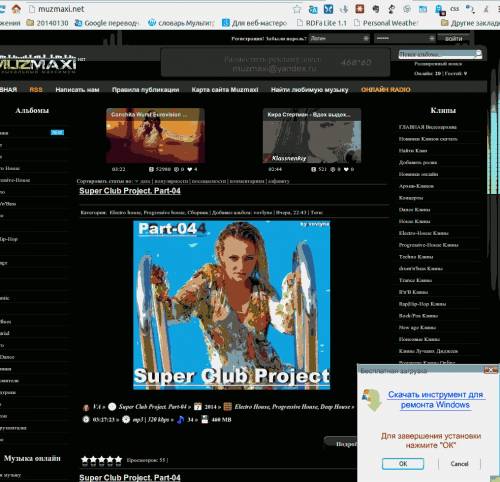Screen dimensions: 500x482
Task: Open the CSS extension icon in toolbar
Action: (x=454, y=9)
